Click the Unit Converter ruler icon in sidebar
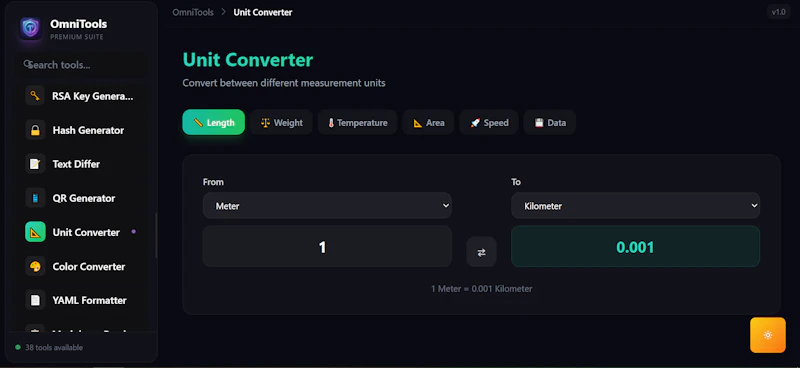The width and height of the screenshot is (800, 368). (35, 232)
